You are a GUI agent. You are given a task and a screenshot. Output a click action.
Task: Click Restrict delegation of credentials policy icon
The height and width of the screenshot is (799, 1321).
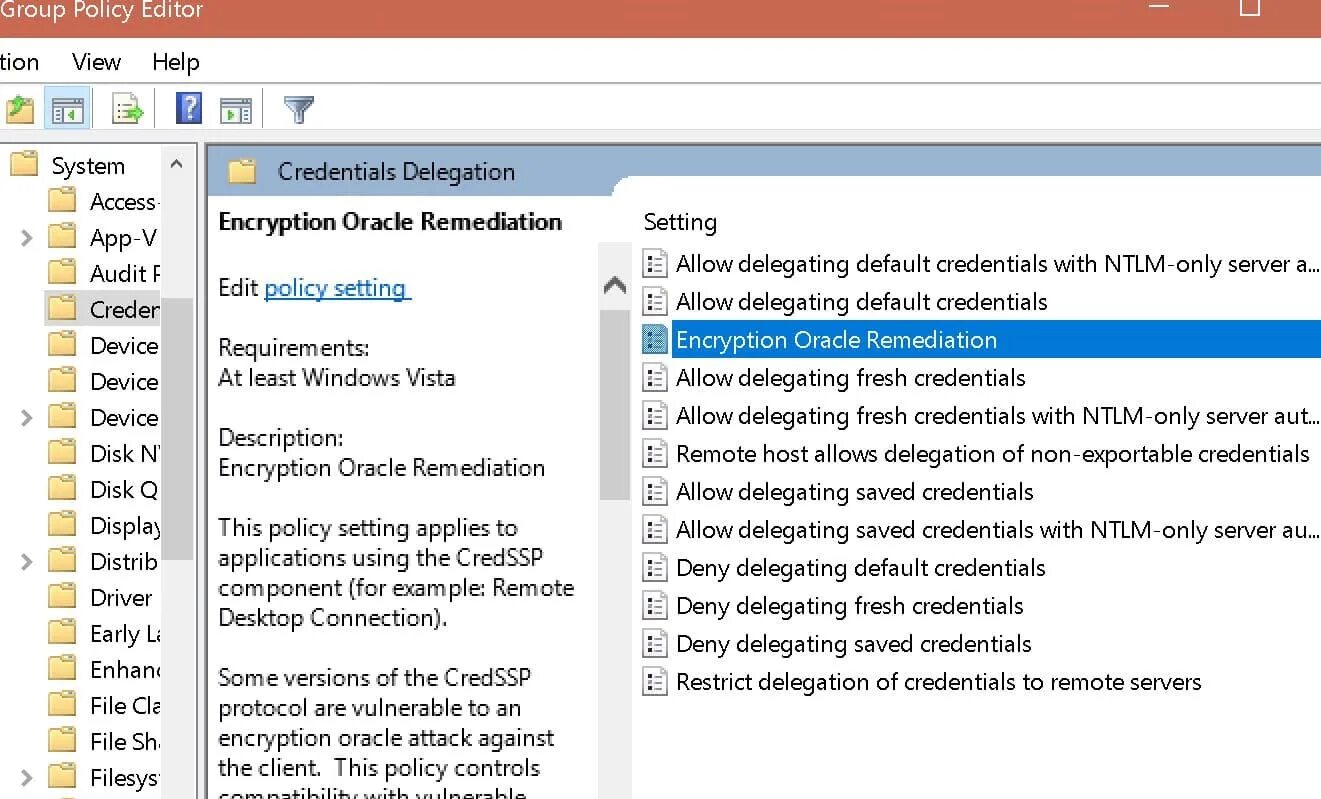point(654,682)
